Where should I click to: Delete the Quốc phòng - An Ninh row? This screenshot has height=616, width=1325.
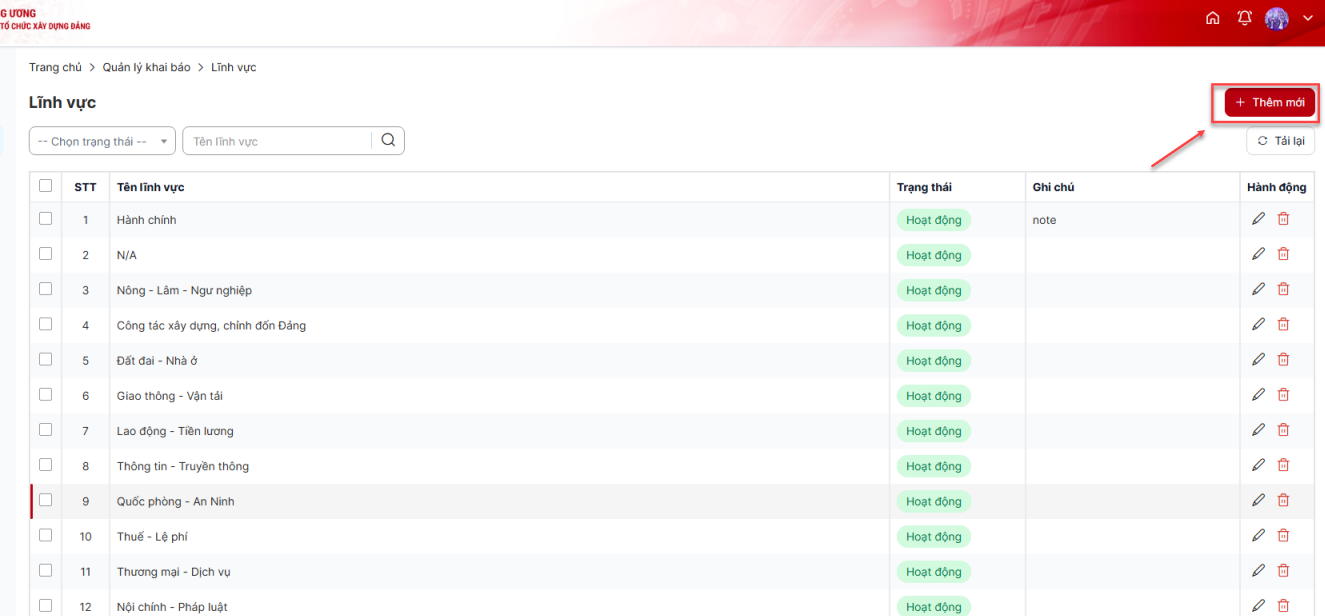pos(1283,500)
